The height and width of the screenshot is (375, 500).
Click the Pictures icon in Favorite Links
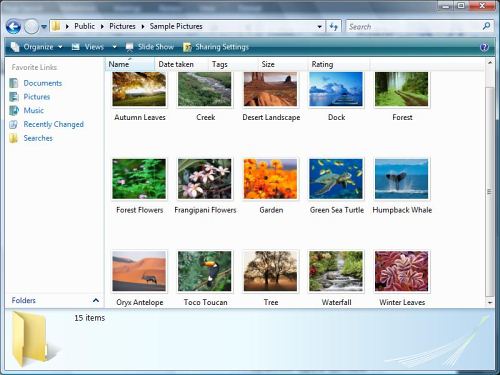tap(14, 97)
